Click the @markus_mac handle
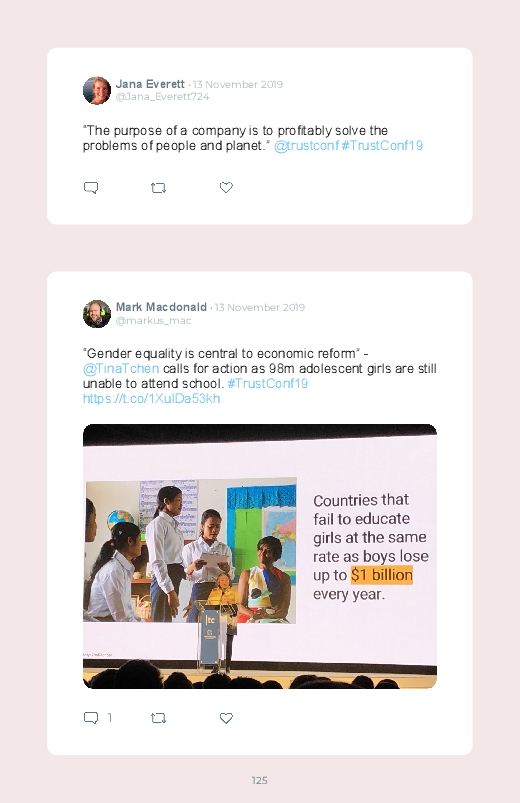Screen dimensions: 520x803 point(153,321)
